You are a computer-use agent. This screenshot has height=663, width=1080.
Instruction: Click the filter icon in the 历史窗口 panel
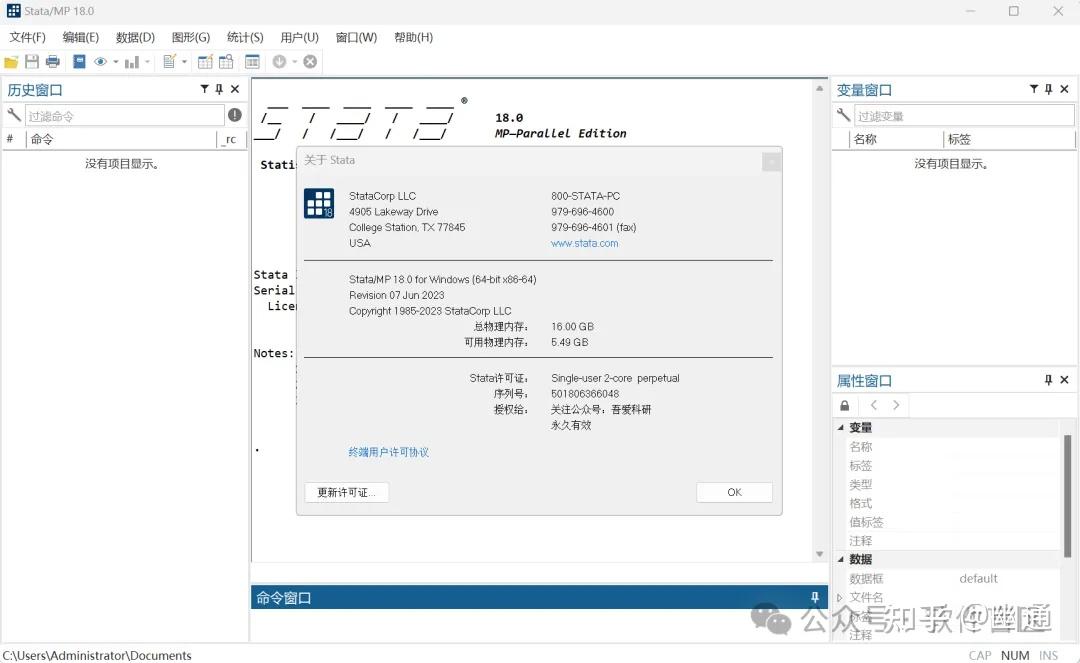coord(204,89)
